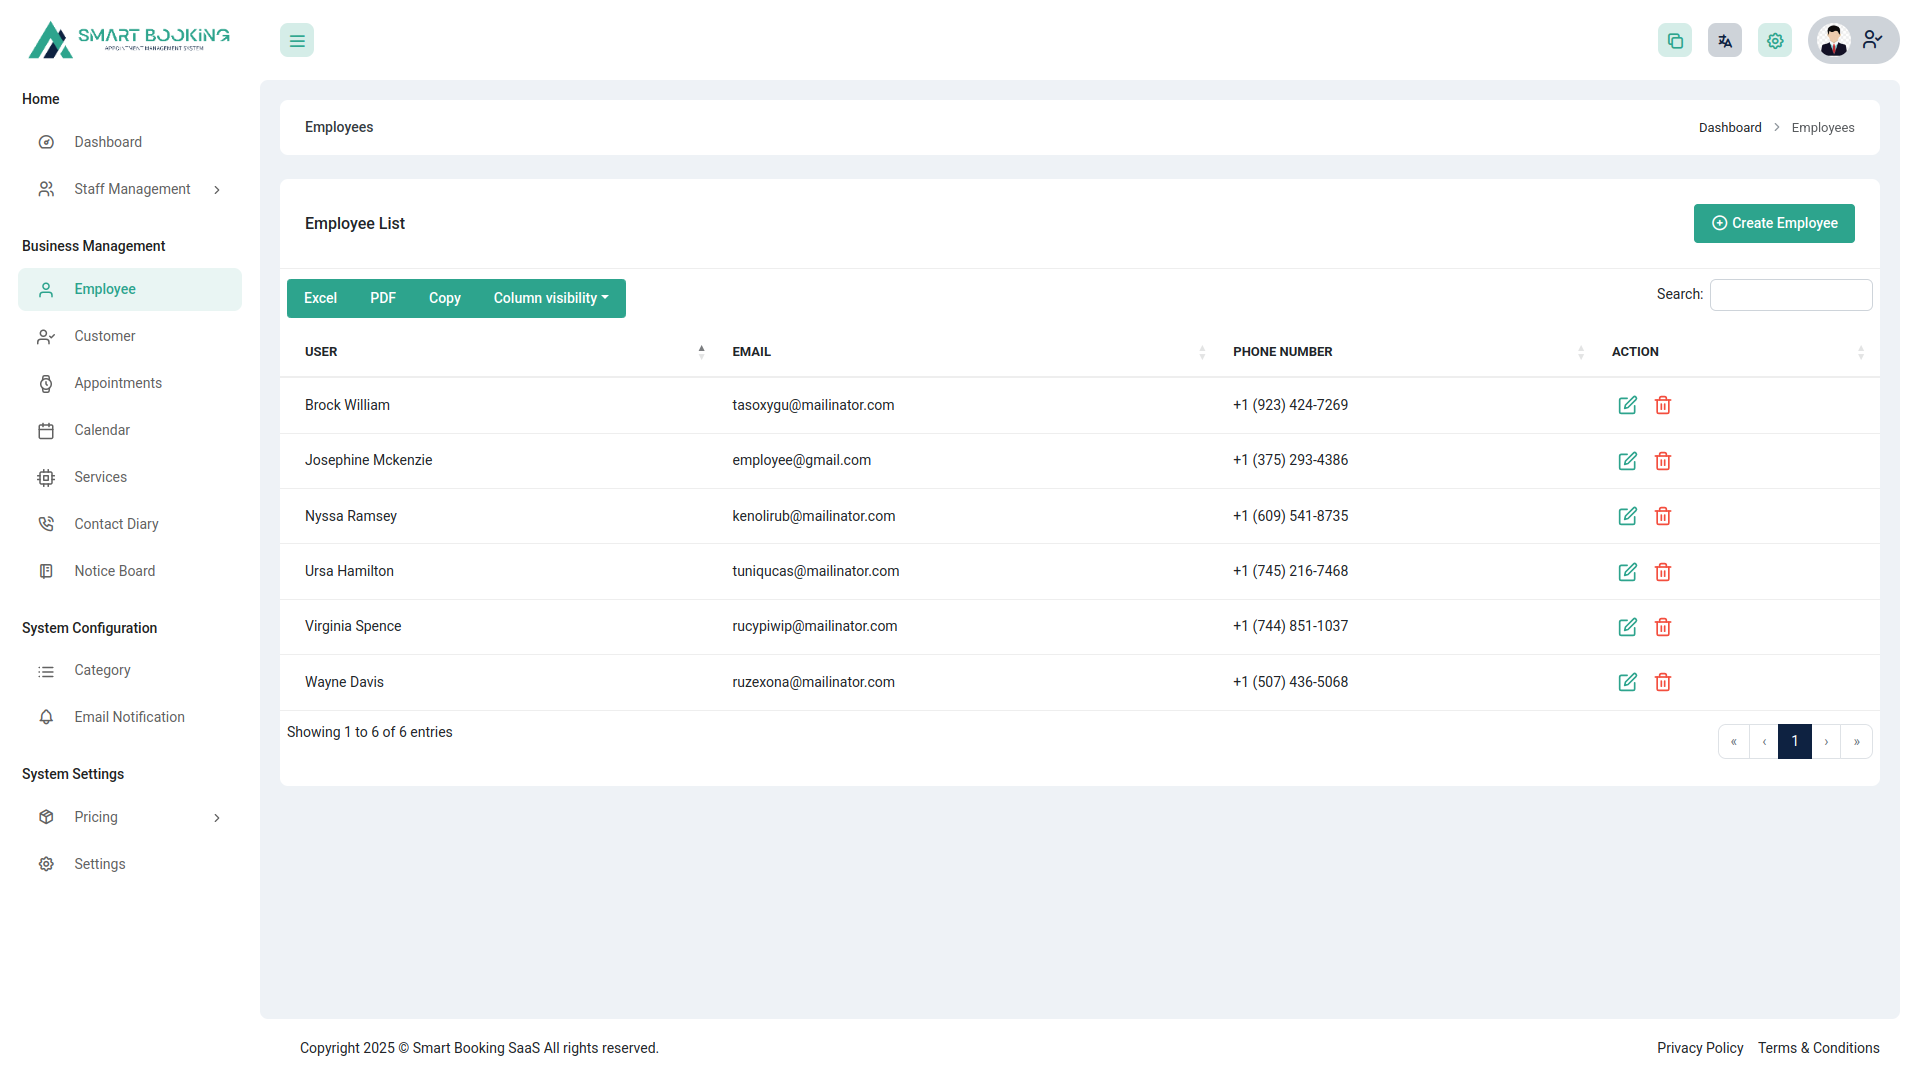The image size is (1920, 1080).
Task: Click the Create Employee button
Action: click(x=1774, y=223)
